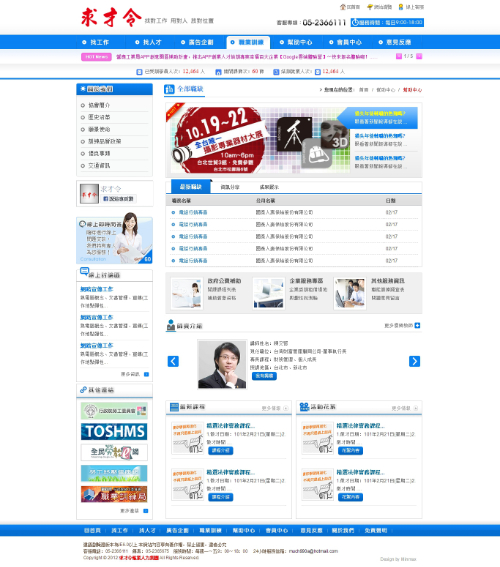Screen dimensions: 500x567
Task: Show the next lecturer with the right arrow
Action: coord(414,361)
